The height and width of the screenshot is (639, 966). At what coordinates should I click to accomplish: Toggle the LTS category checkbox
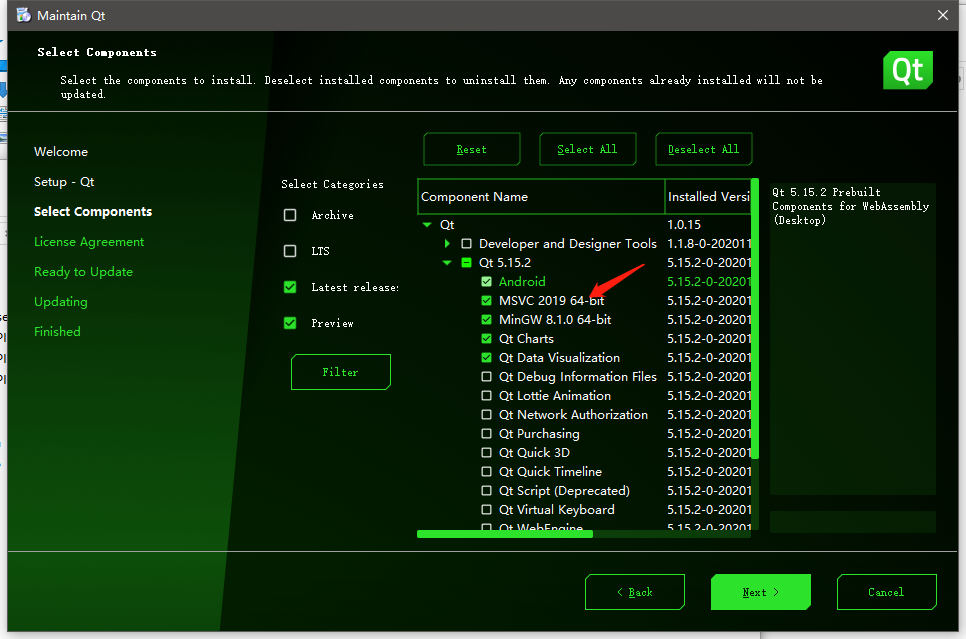(x=290, y=251)
